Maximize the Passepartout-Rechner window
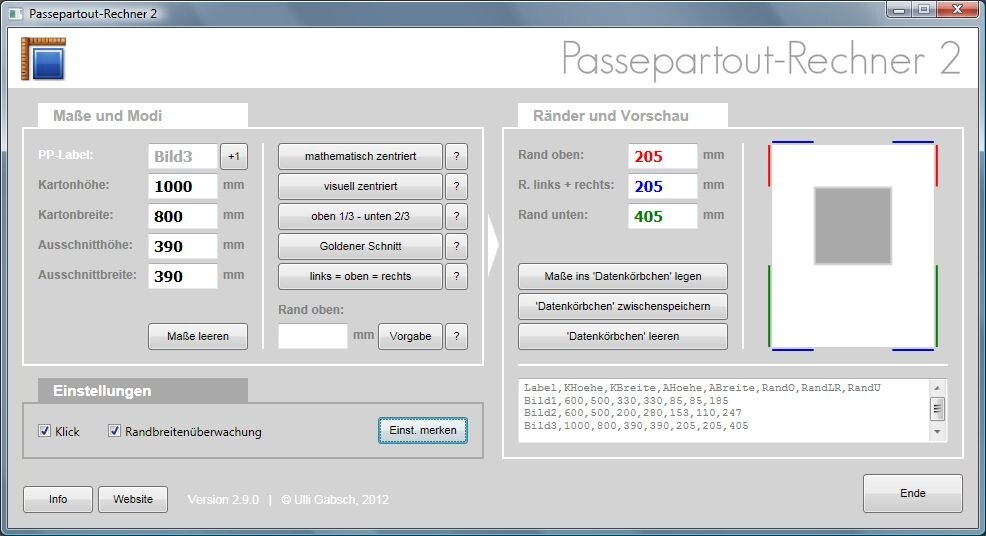The width and height of the screenshot is (986, 536). click(x=924, y=9)
